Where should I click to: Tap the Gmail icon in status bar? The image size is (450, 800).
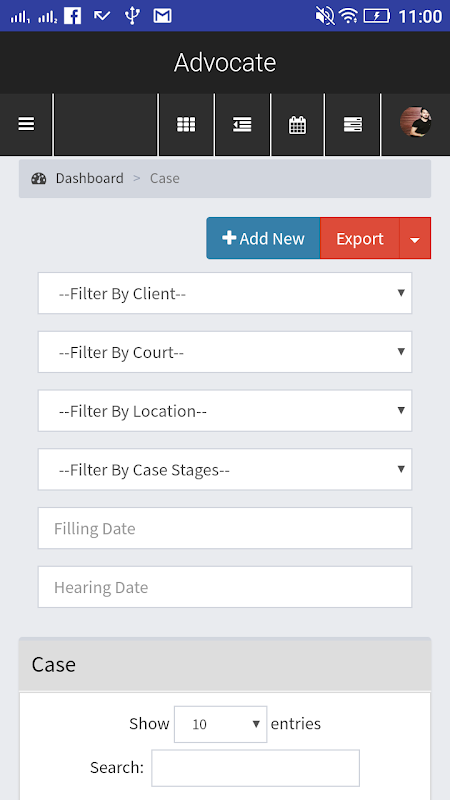click(x=162, y=16)
